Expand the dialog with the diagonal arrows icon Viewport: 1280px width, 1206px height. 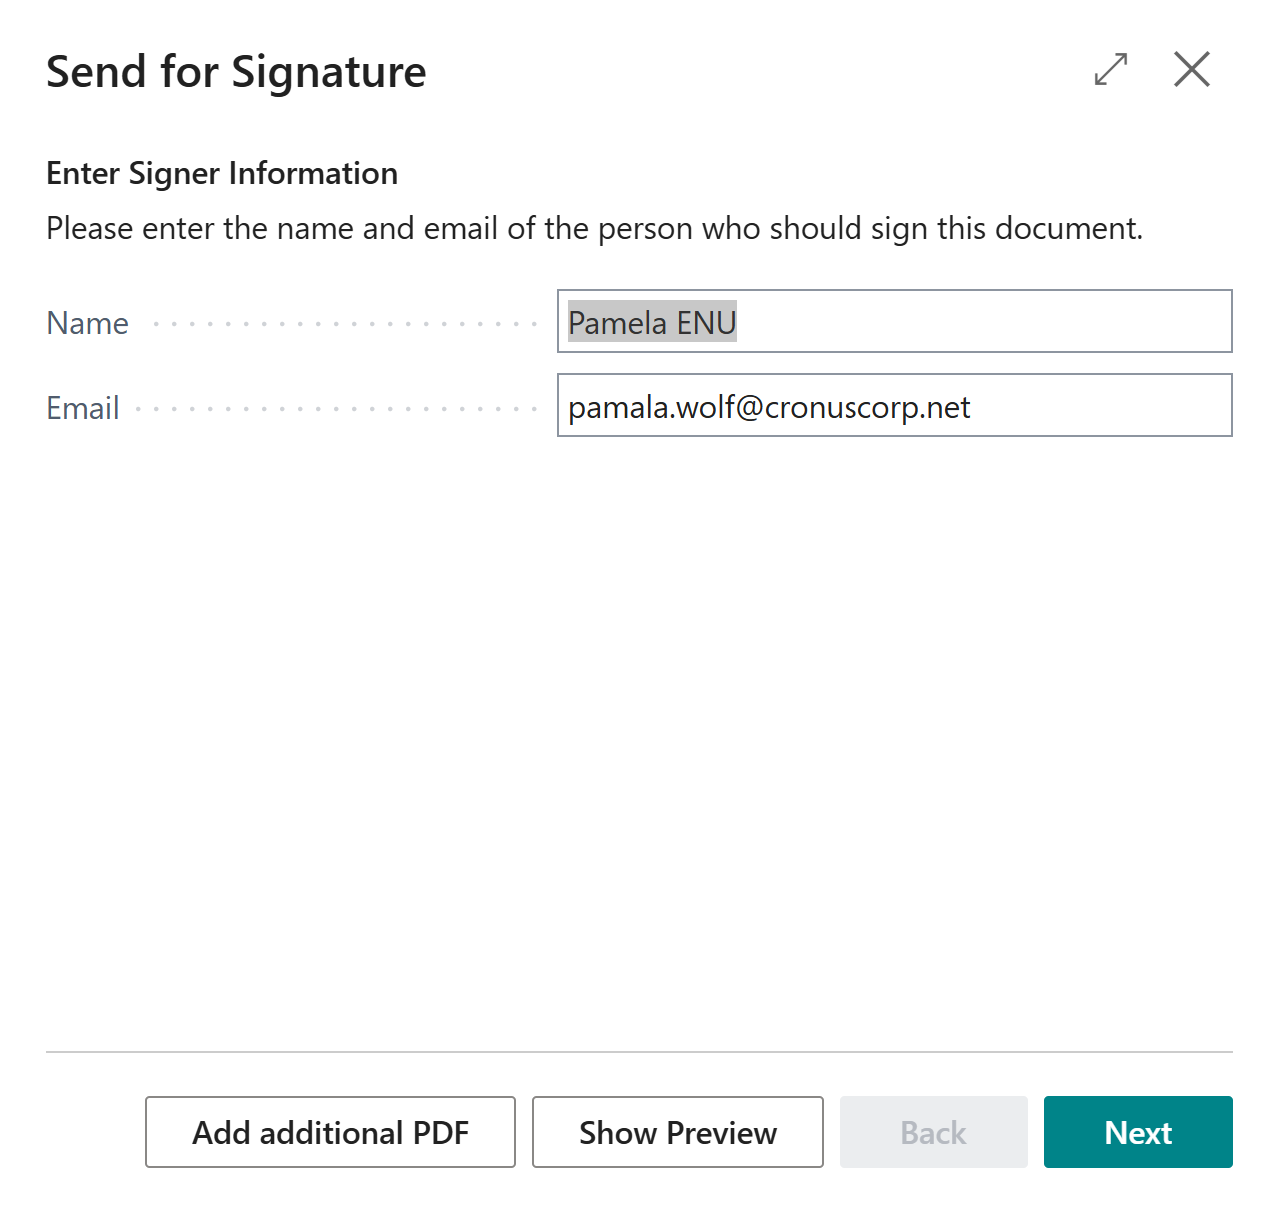click(1111, 70)
